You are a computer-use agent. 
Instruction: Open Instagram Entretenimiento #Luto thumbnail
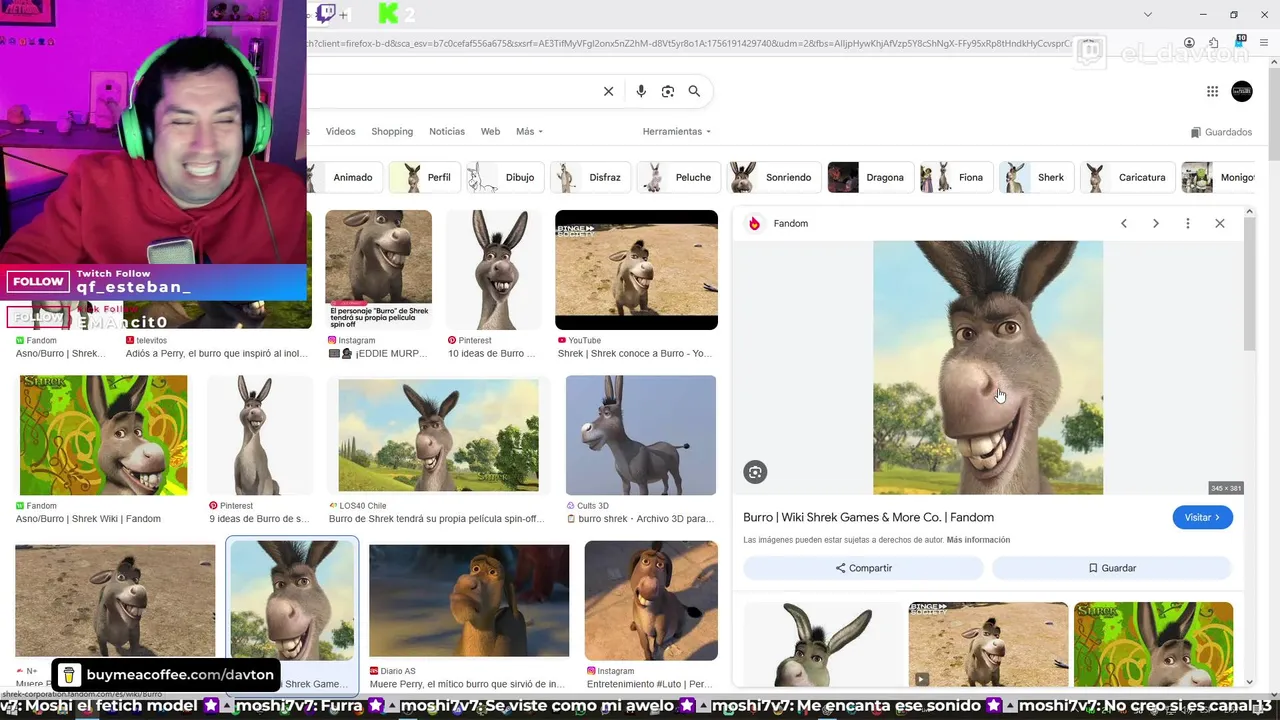(x=651, y=600)
